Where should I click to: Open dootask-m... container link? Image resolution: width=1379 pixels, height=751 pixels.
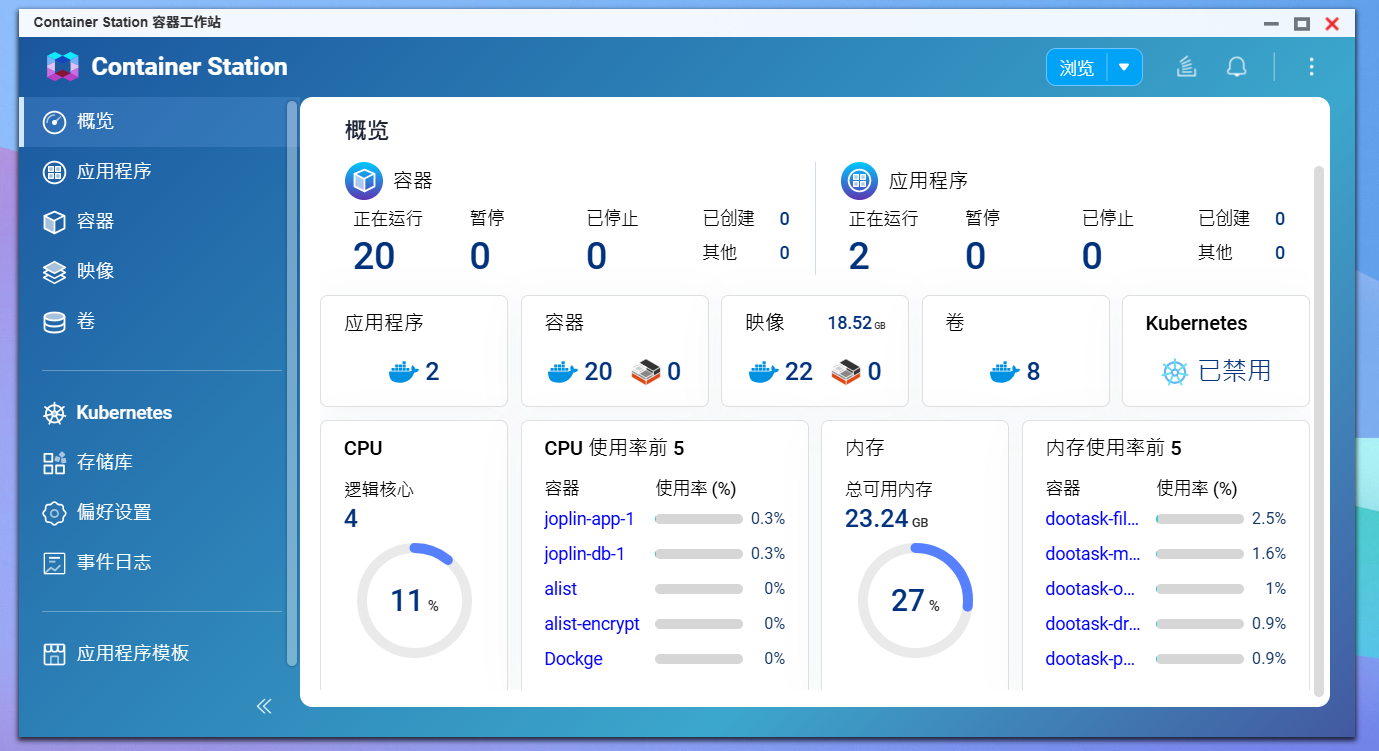(1092, 554)
